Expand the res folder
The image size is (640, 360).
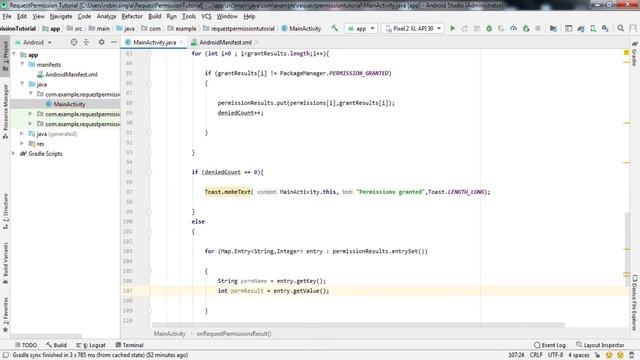[x=22, y=143]
